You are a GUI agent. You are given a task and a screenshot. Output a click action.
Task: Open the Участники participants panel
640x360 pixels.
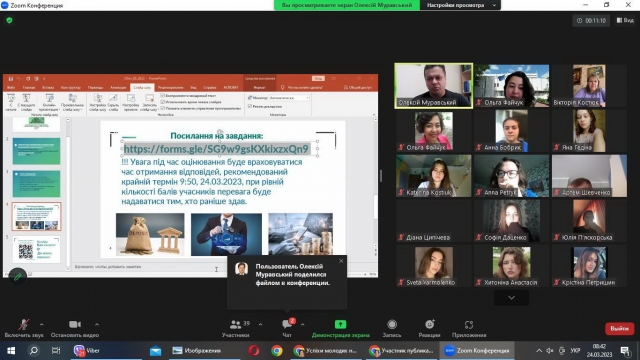click(236, 328)
